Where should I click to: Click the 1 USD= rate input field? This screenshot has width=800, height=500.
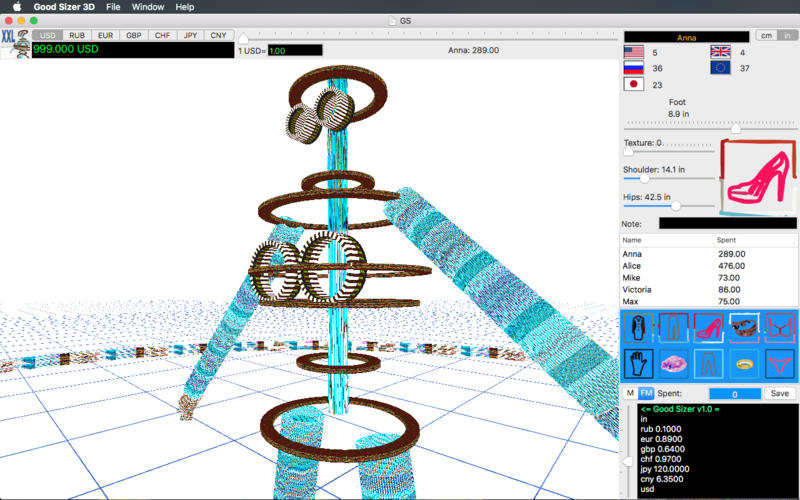click(295, 51)
